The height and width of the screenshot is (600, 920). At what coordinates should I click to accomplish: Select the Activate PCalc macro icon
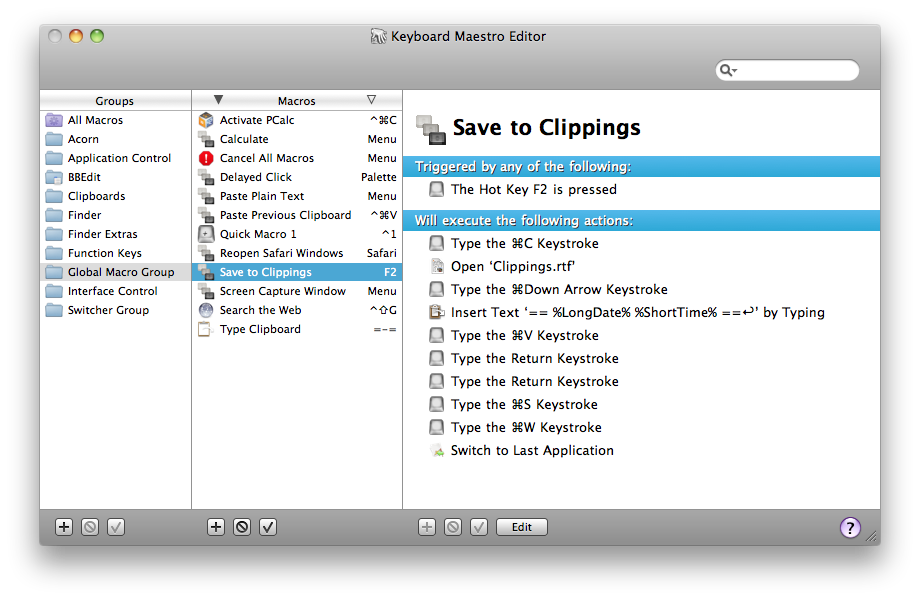(206, 120)
